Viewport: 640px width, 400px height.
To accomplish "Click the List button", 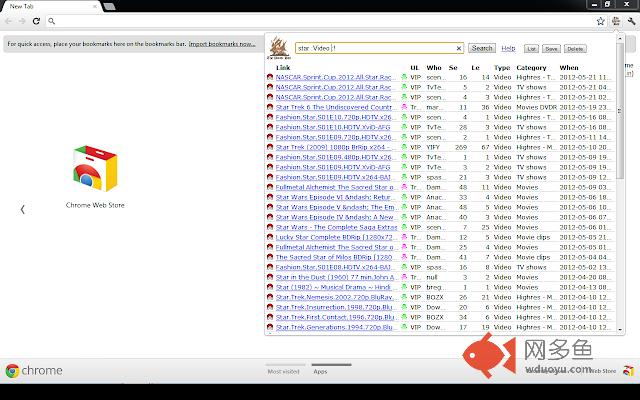I will (531, 49).
